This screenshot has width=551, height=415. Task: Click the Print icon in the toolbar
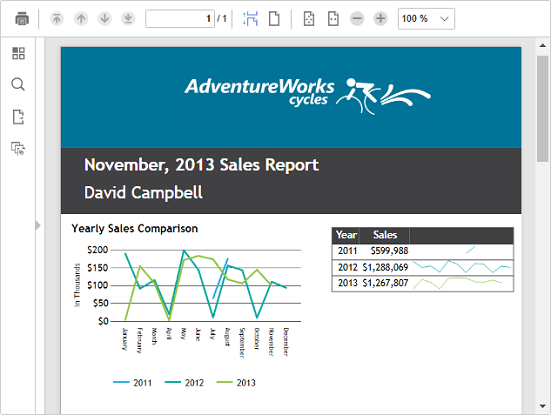(22, 19)
